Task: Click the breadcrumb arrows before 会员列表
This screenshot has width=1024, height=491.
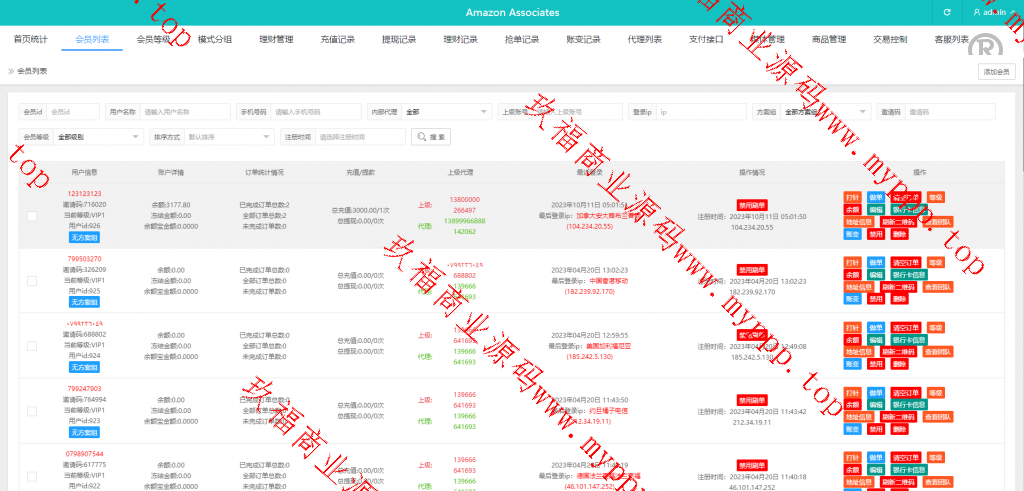Action: 11,71
